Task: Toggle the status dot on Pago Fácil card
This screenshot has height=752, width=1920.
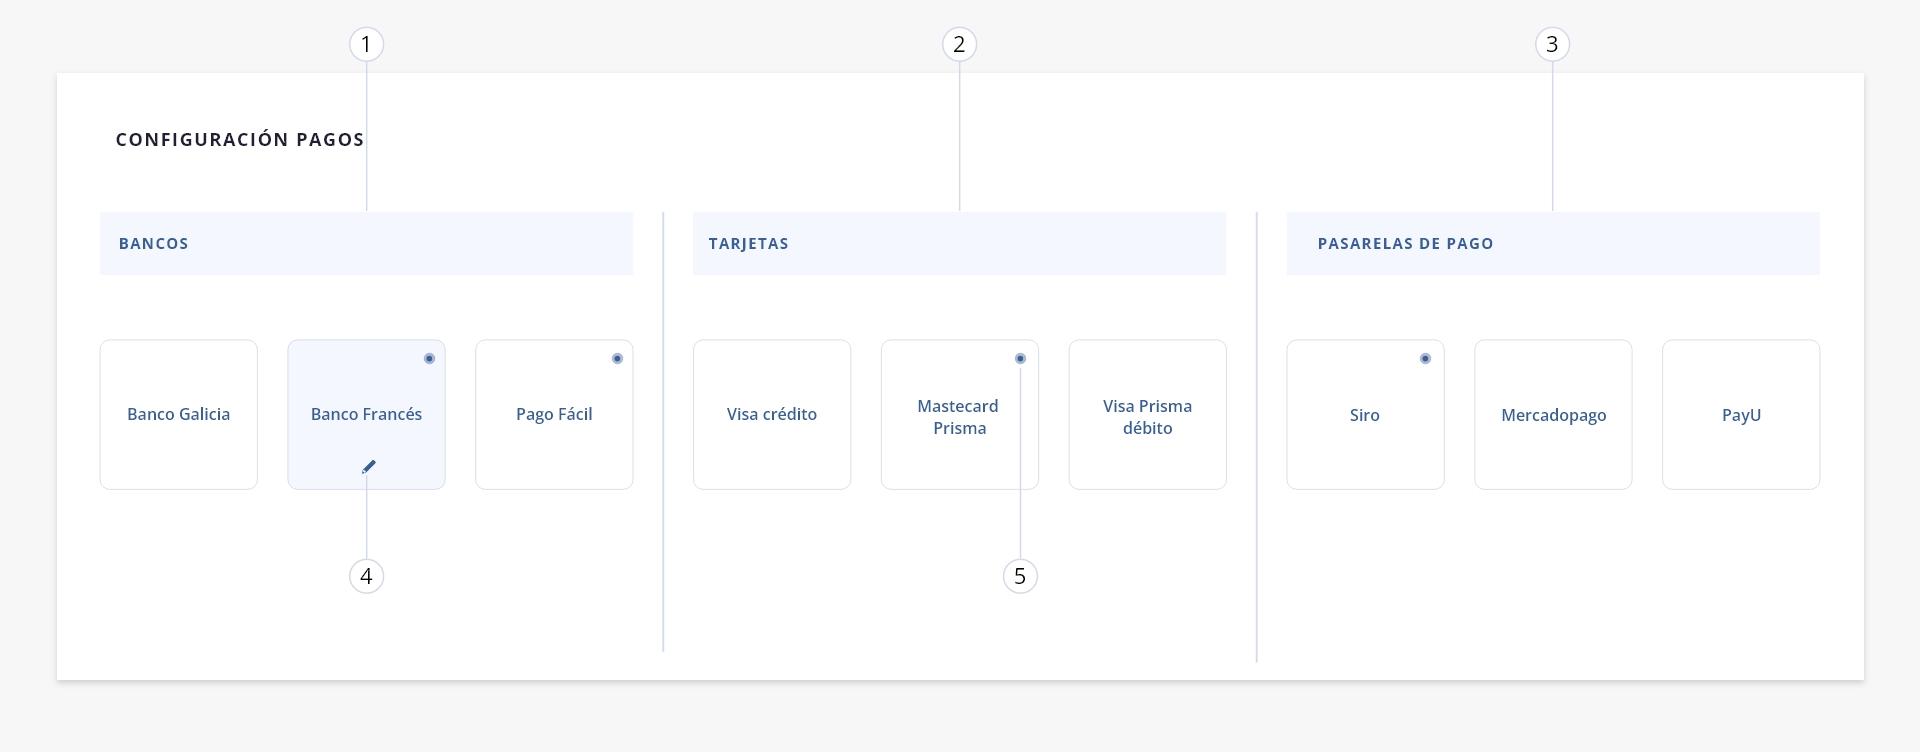Action: coord(617,358)
